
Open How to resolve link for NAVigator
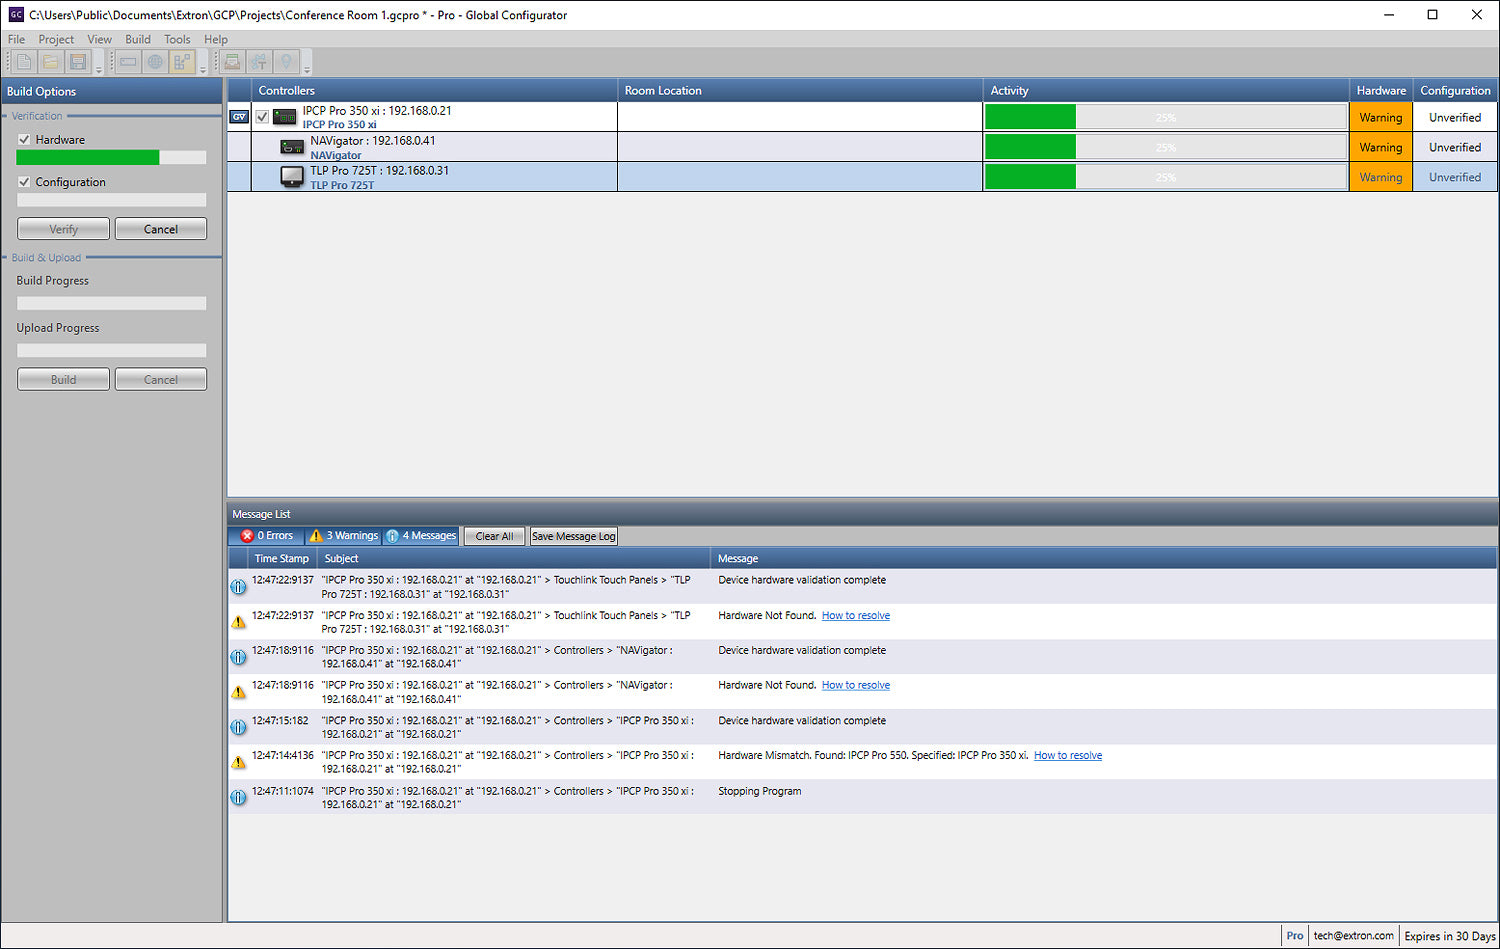point(856,686)
